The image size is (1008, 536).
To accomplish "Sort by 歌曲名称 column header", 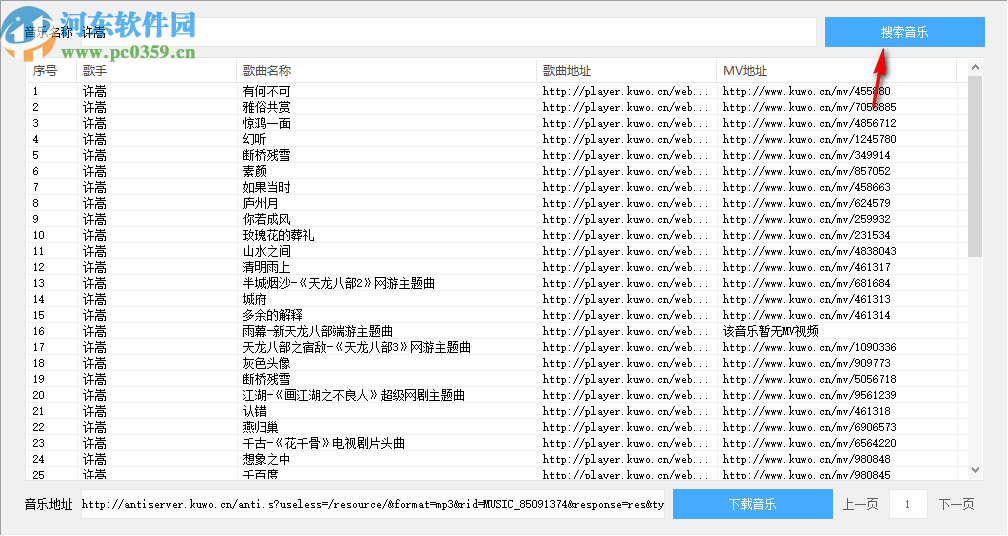I will tap(386, 71).
